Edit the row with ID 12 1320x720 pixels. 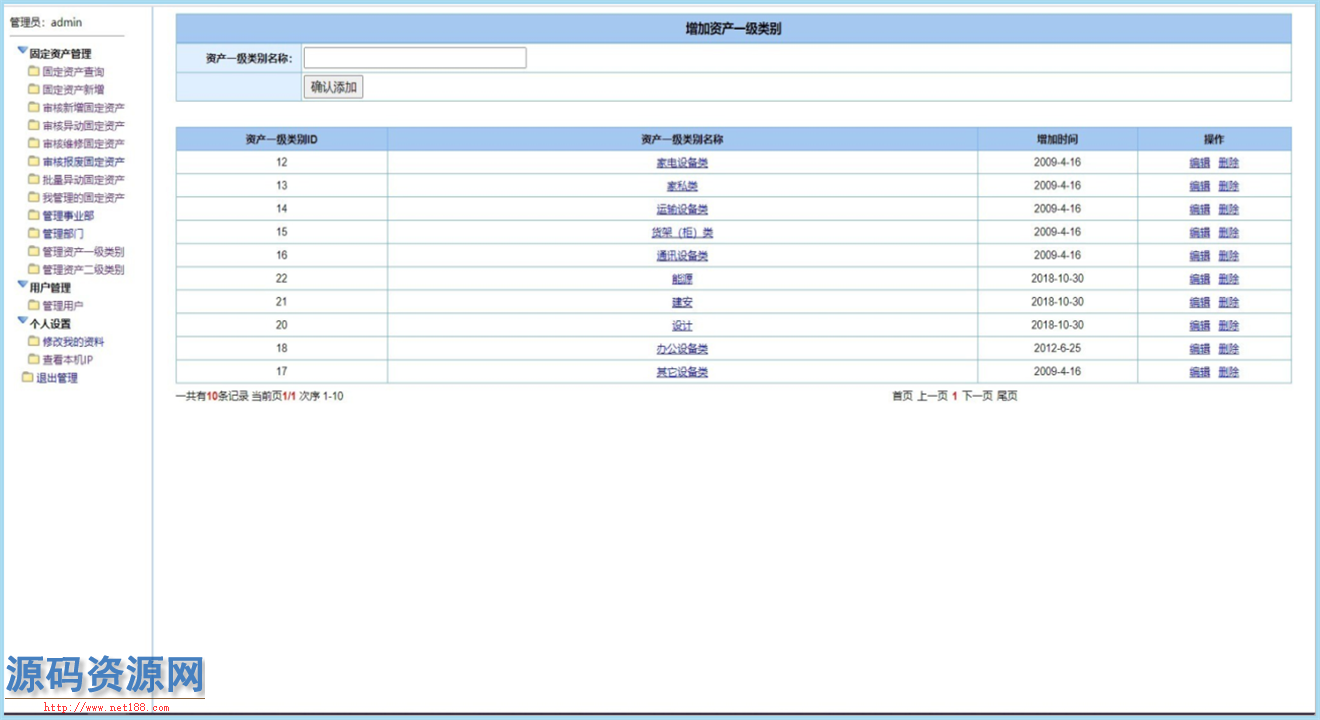pyautogui.click(x=1200, y=163)
